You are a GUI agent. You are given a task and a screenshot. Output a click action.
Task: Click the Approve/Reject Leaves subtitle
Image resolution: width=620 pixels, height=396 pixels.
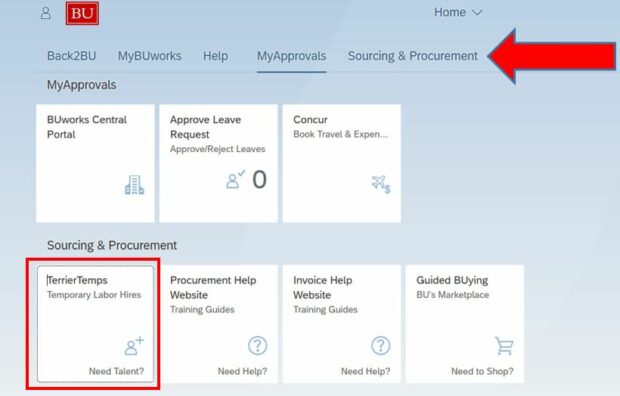pos(218,149)
